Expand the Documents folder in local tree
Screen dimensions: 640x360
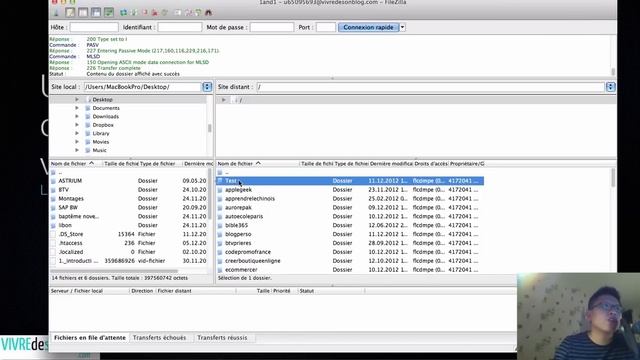pyautogui.click(x=77, y=108)
